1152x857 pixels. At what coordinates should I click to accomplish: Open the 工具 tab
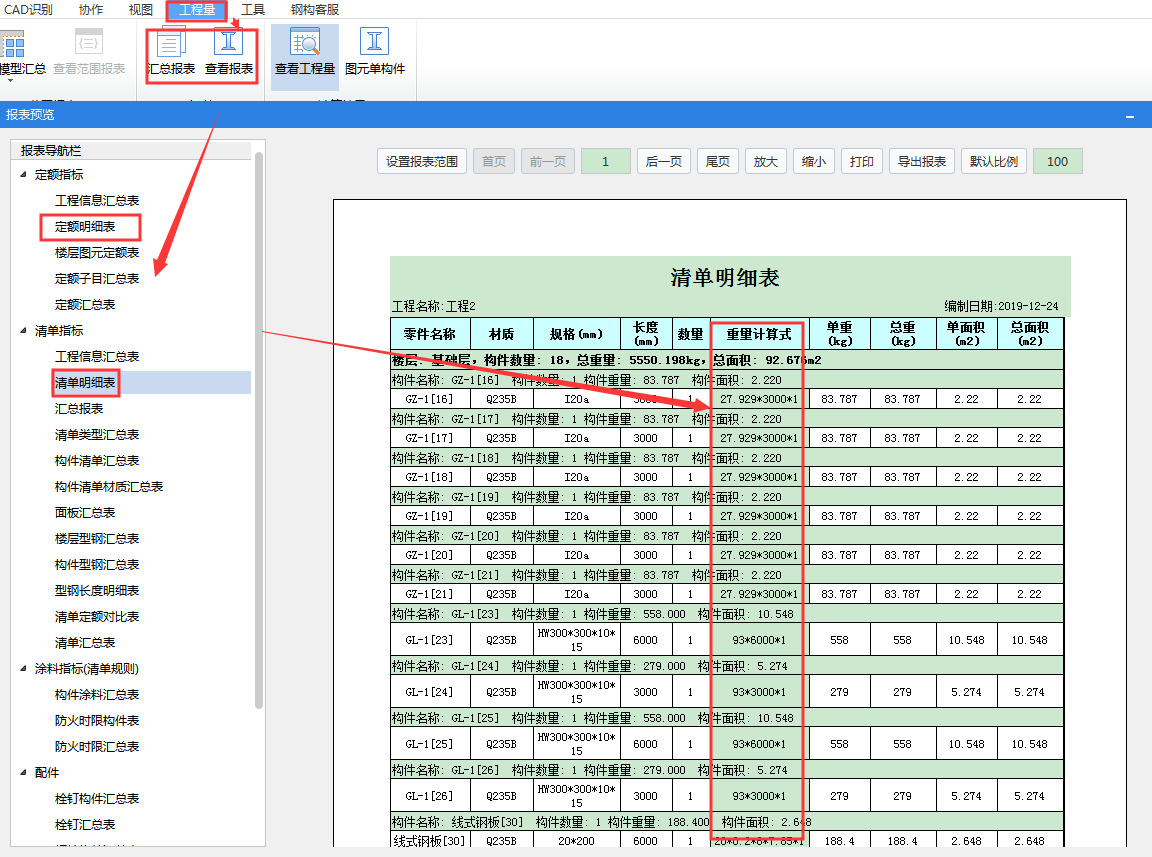point(253,10)
